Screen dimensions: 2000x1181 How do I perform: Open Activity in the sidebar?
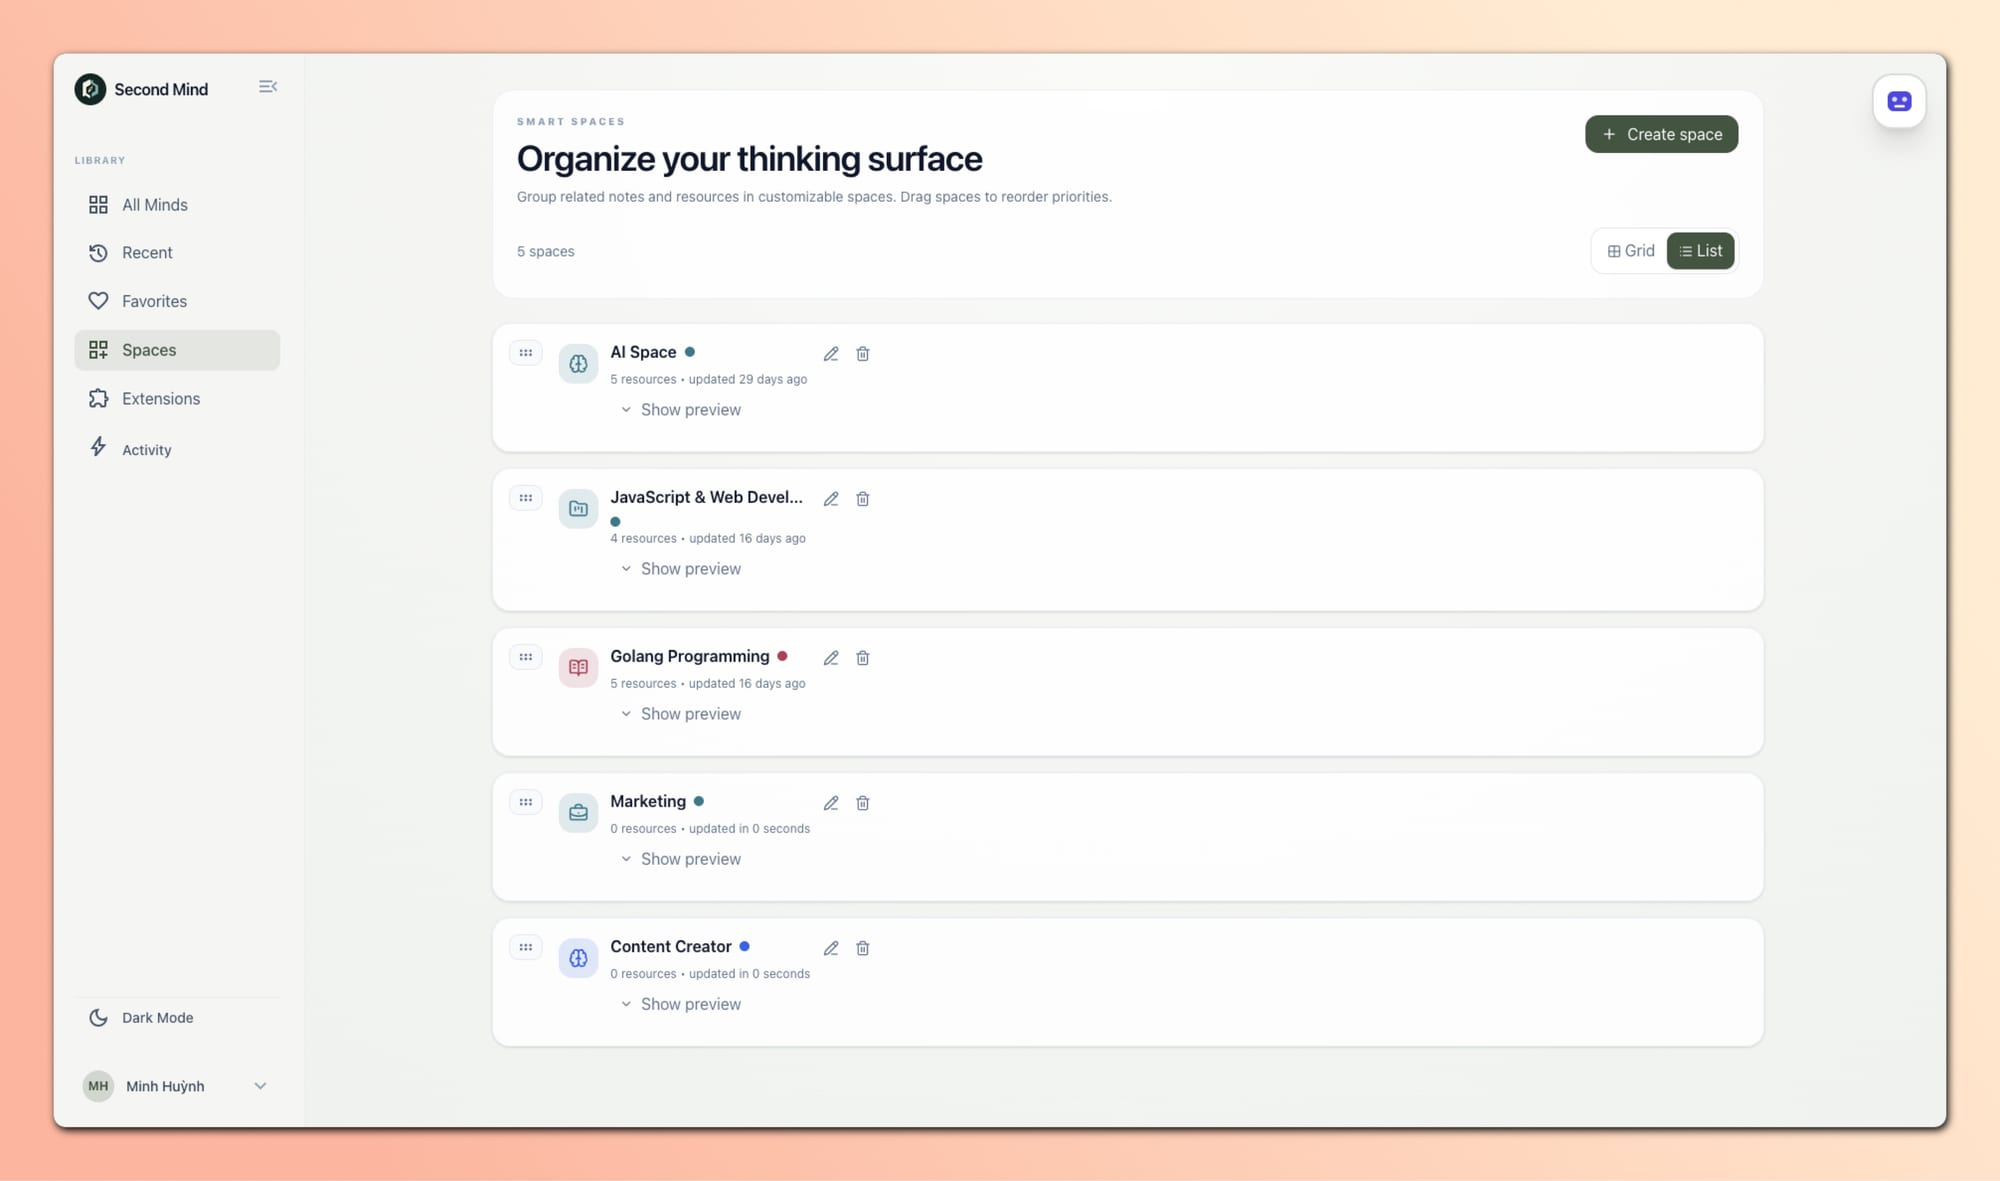[177, 449]
